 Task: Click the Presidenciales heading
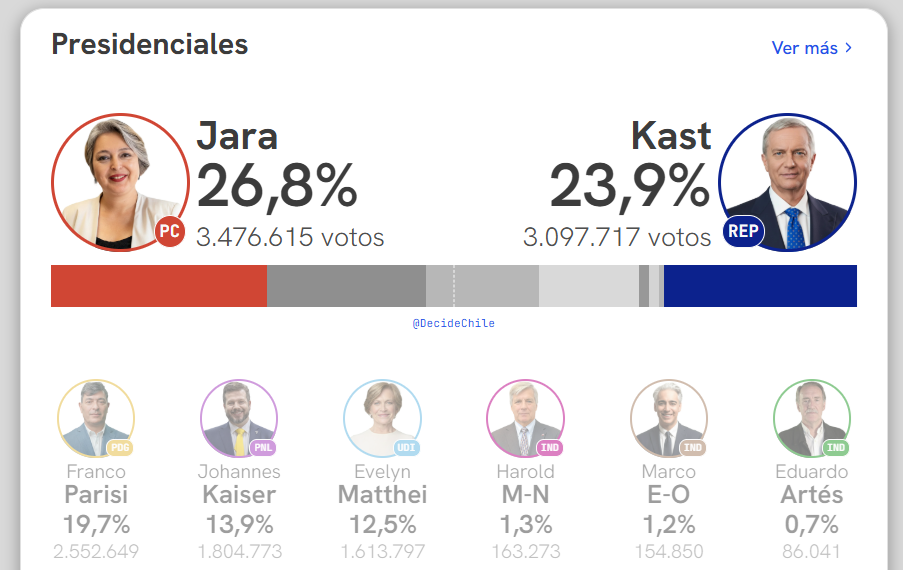pyautogui.click(x=149, y=44)
